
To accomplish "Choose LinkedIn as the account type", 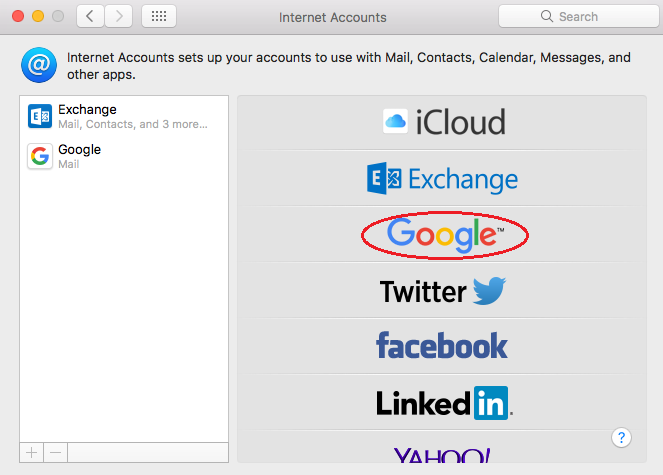I will click(442, 403).
